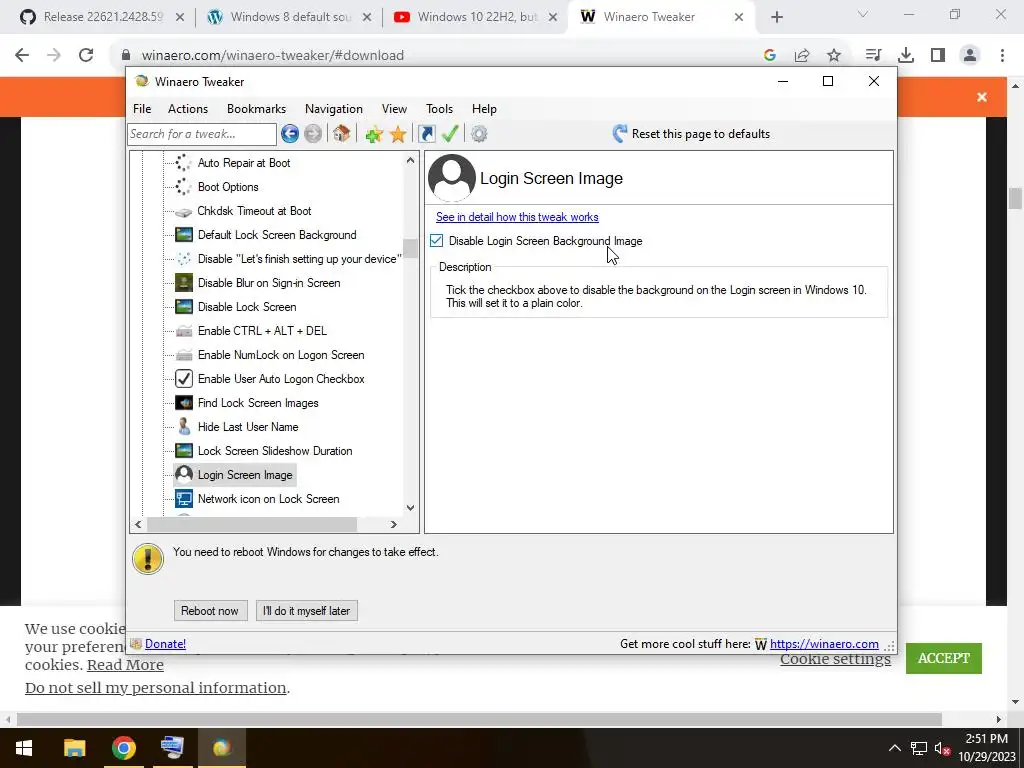1024x768 pixels.
Task: Open the https://winaero.com link
Action: pyautogui.click(x=824, y=644)
